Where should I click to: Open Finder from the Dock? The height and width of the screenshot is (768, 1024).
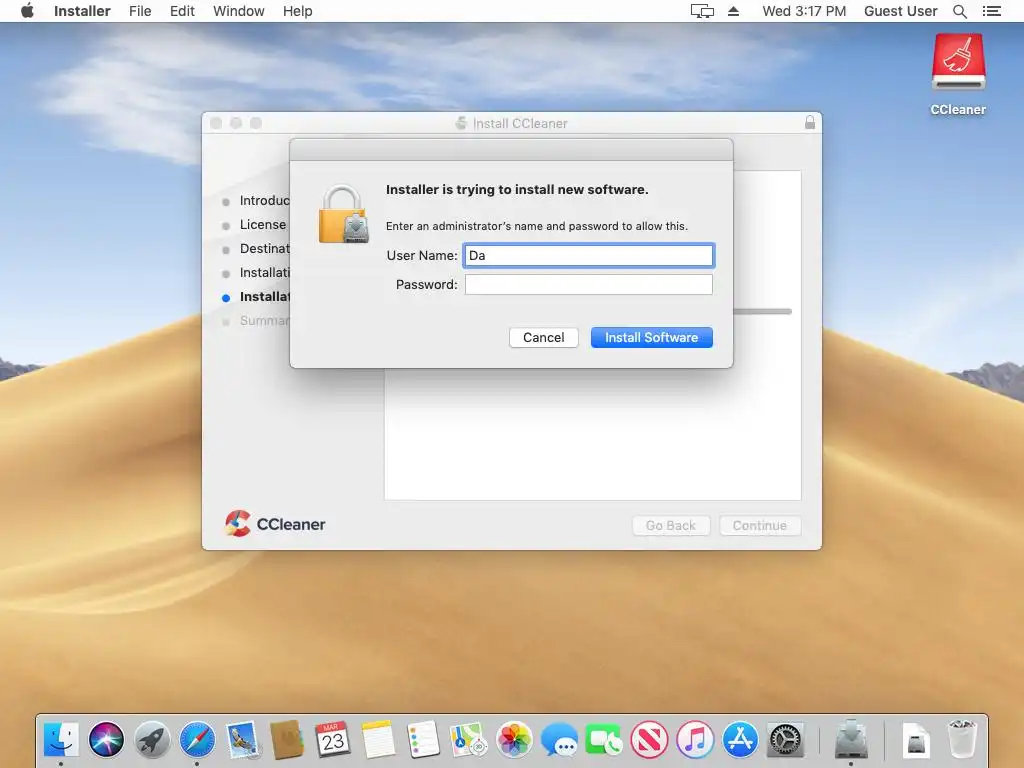coord(61,740)
